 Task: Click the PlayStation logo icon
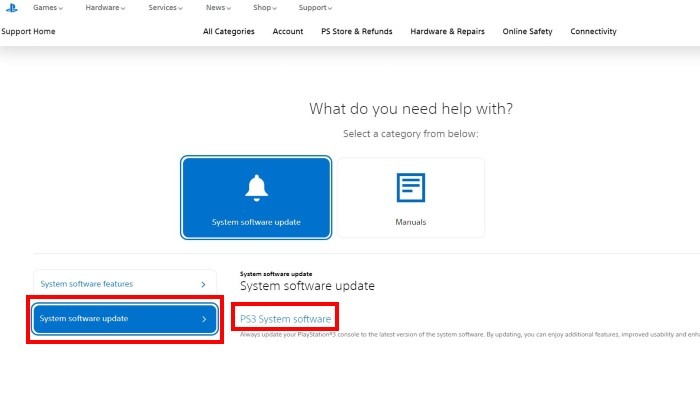point(9,8)
